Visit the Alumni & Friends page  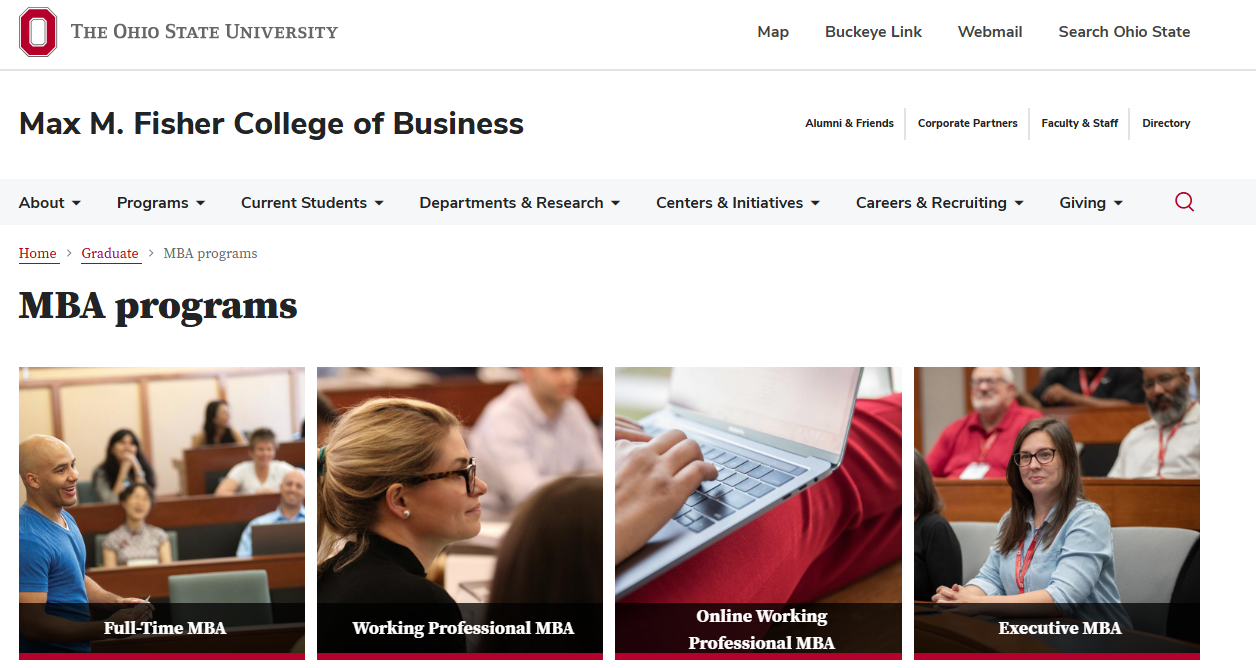849,124
